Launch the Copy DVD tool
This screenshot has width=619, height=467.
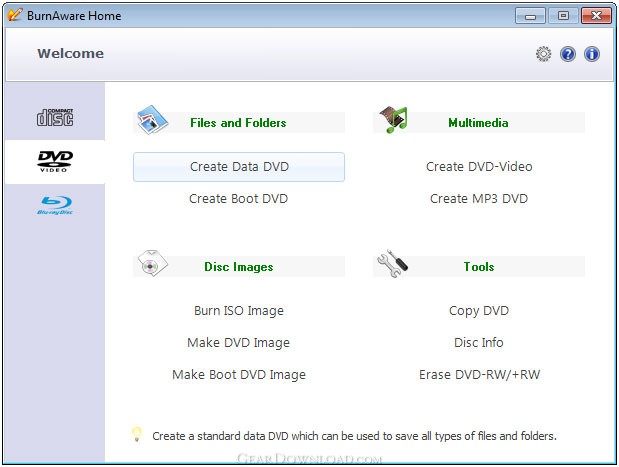[479, 311]
